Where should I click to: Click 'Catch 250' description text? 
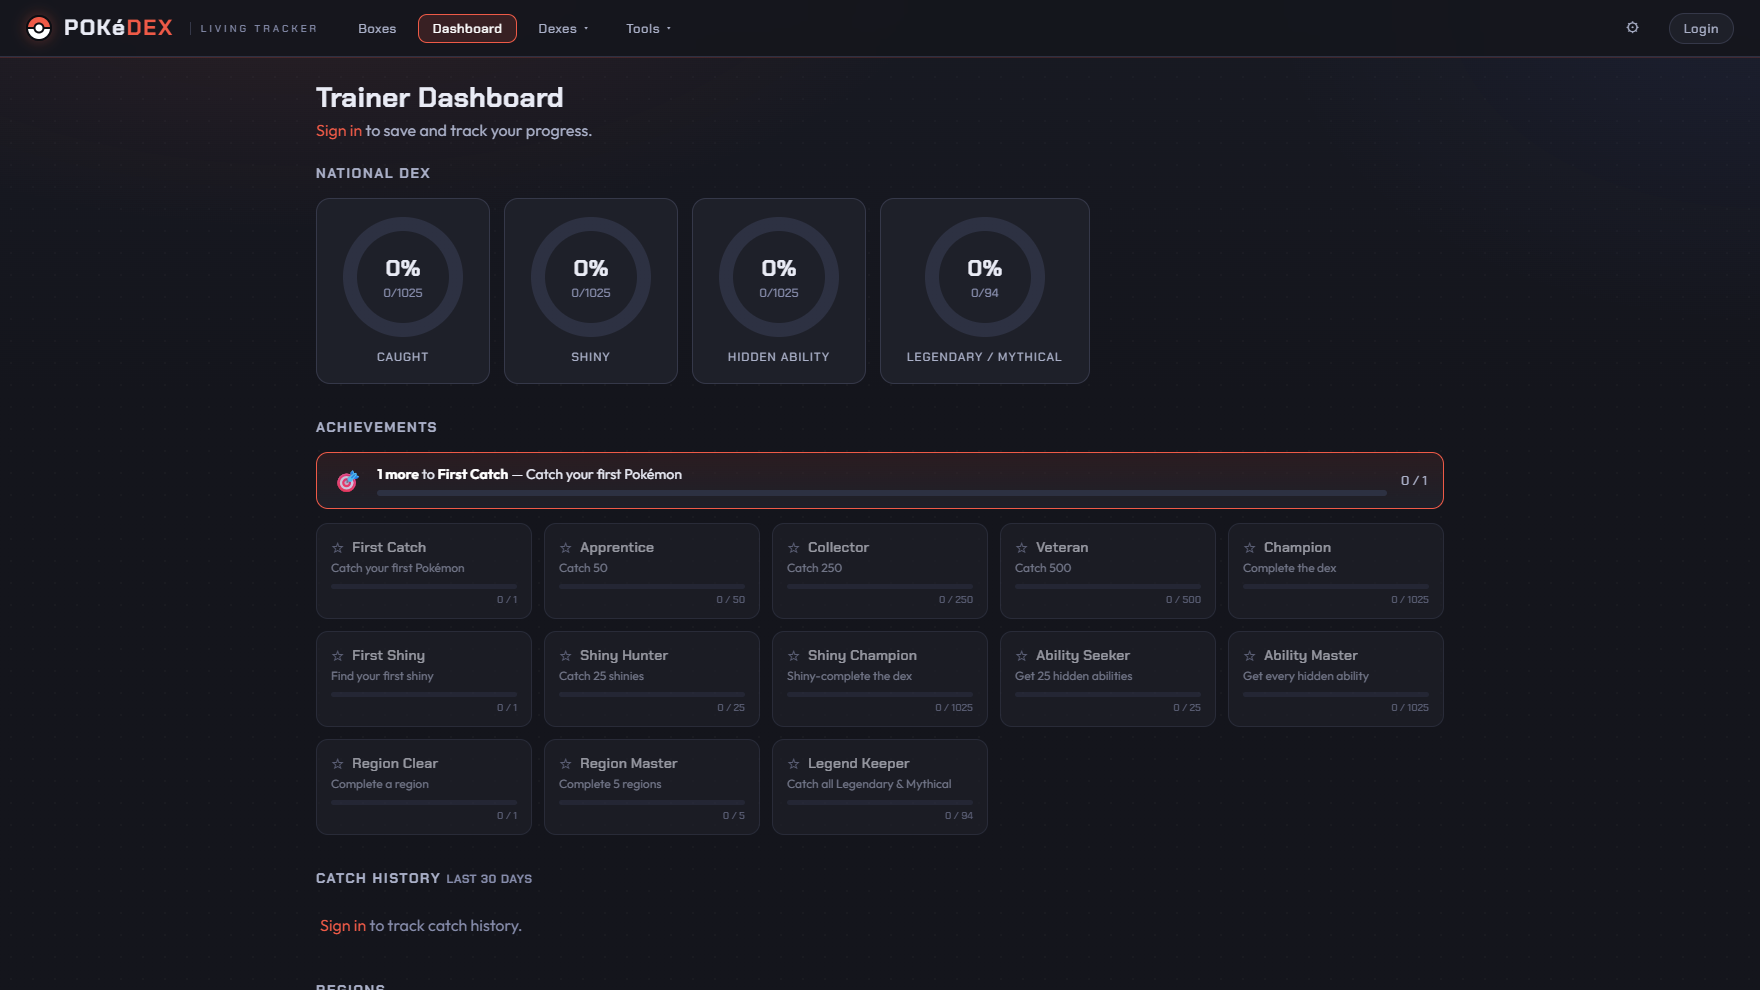pyautogui.click(x=814, y=568)
